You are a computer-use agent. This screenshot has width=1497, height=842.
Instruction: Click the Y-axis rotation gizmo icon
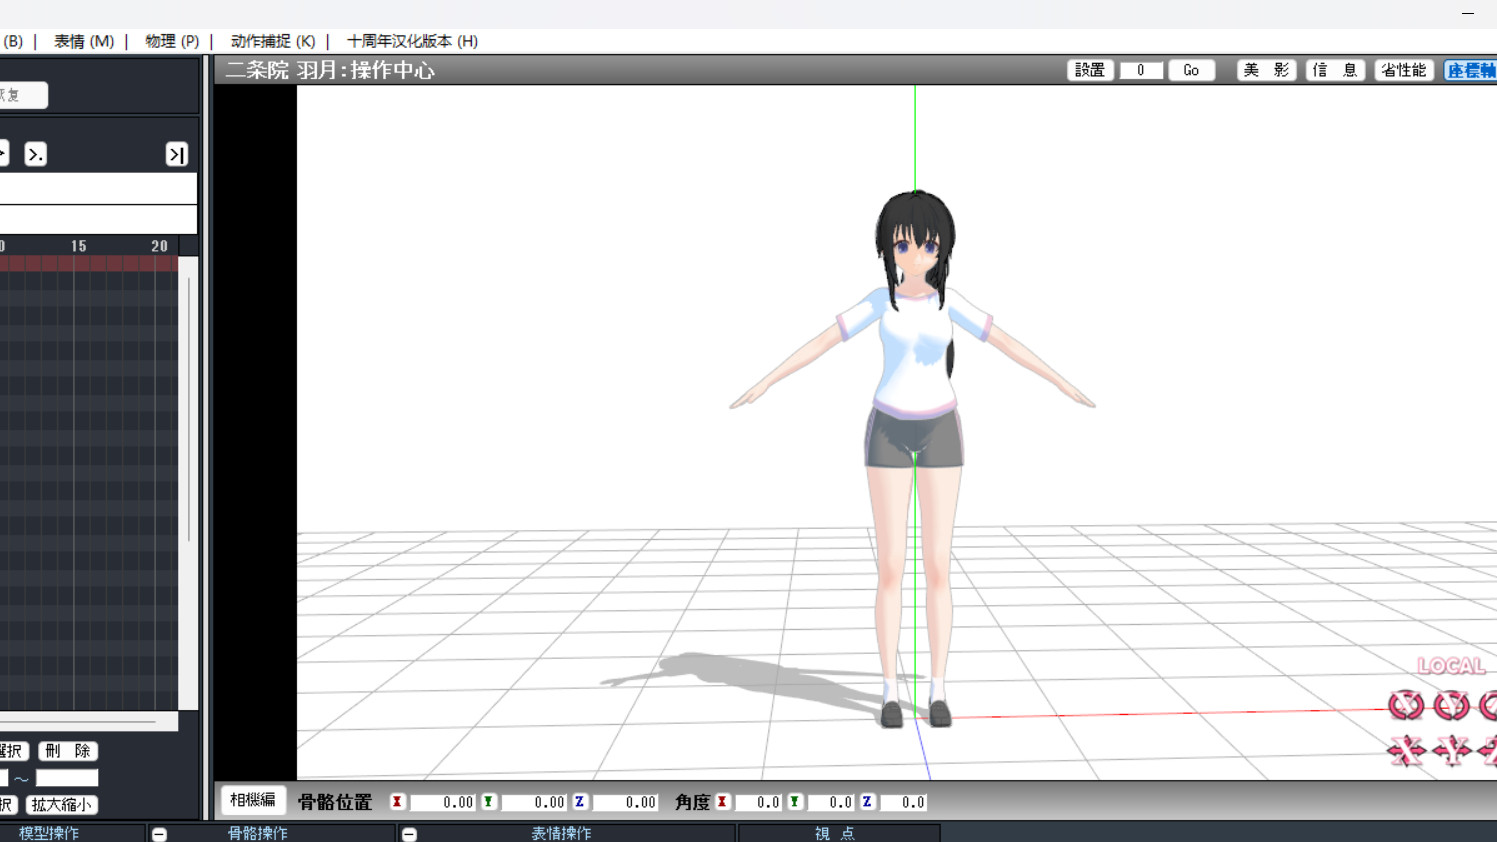1451,705
